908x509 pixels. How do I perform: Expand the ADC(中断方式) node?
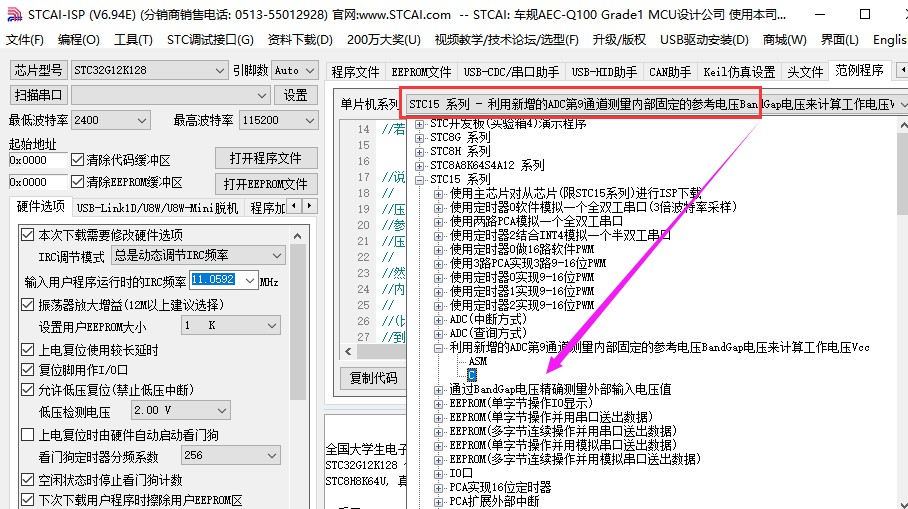tap(438, 320)
